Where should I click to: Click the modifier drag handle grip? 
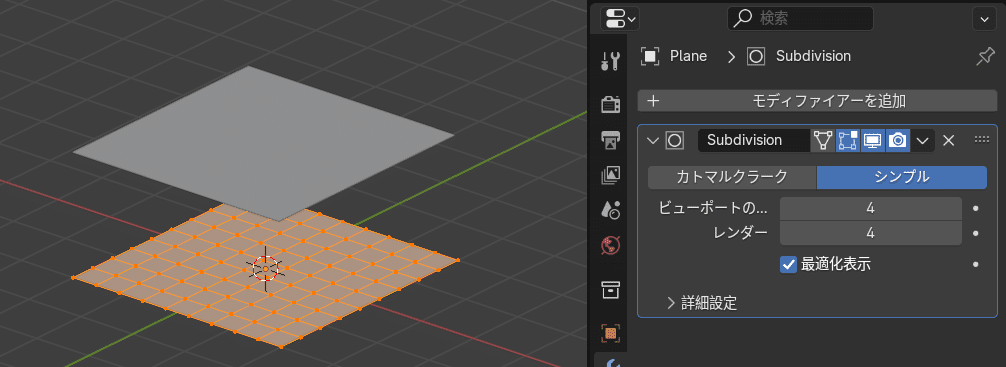[x=982, y=139]
